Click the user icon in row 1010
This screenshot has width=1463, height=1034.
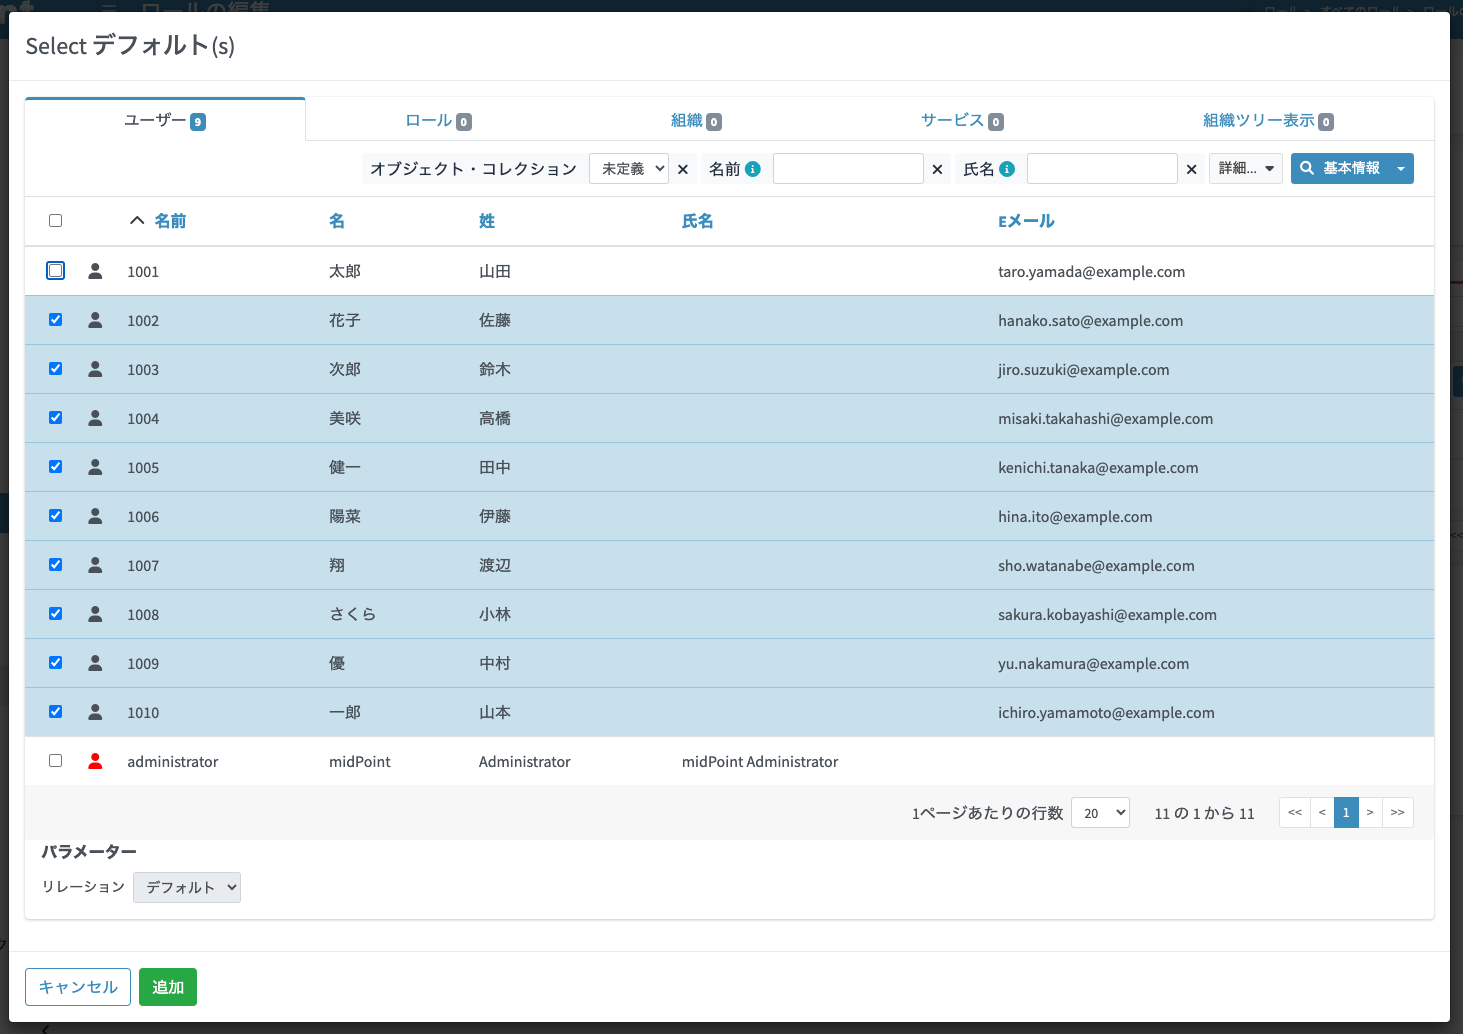95,712
